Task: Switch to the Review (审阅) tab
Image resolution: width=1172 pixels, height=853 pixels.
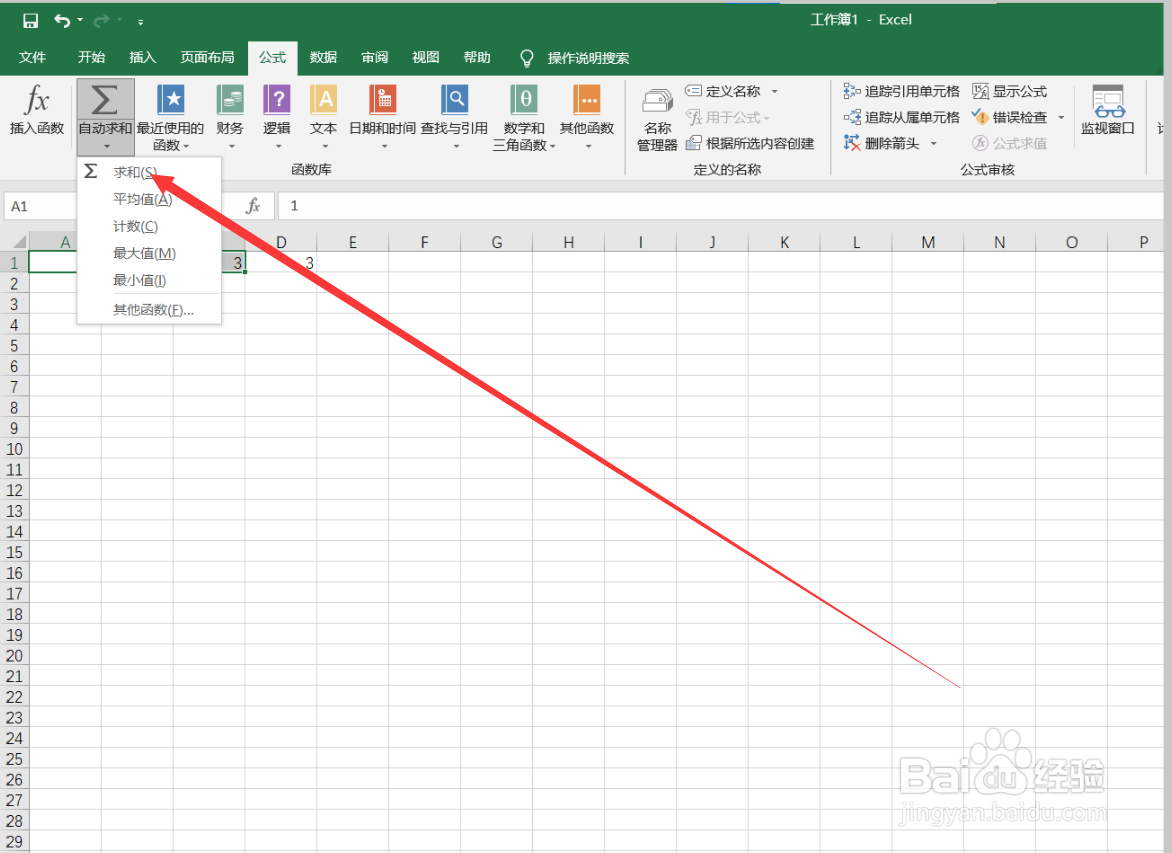Action: 374,58
